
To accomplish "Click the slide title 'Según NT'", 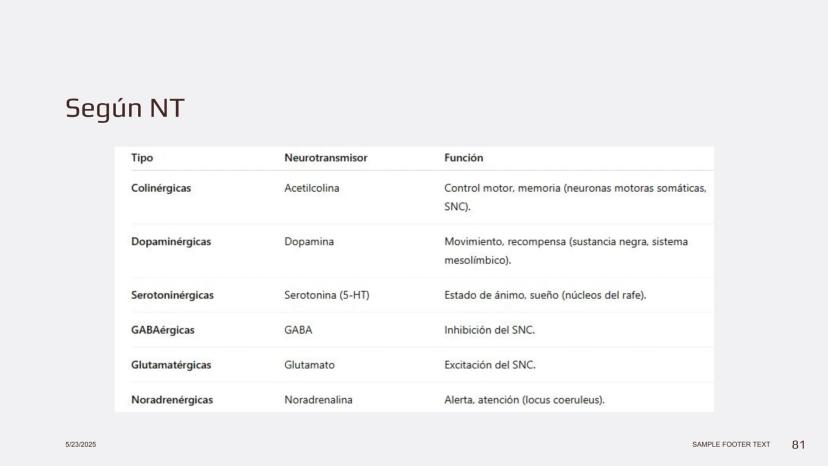I will (124, 108).
